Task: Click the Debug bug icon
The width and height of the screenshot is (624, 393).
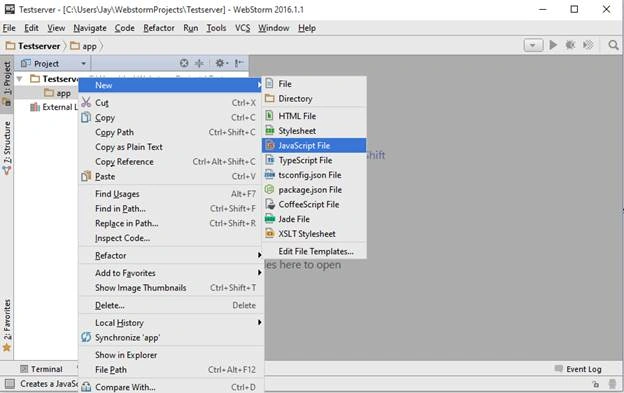Action: point(570,45)
